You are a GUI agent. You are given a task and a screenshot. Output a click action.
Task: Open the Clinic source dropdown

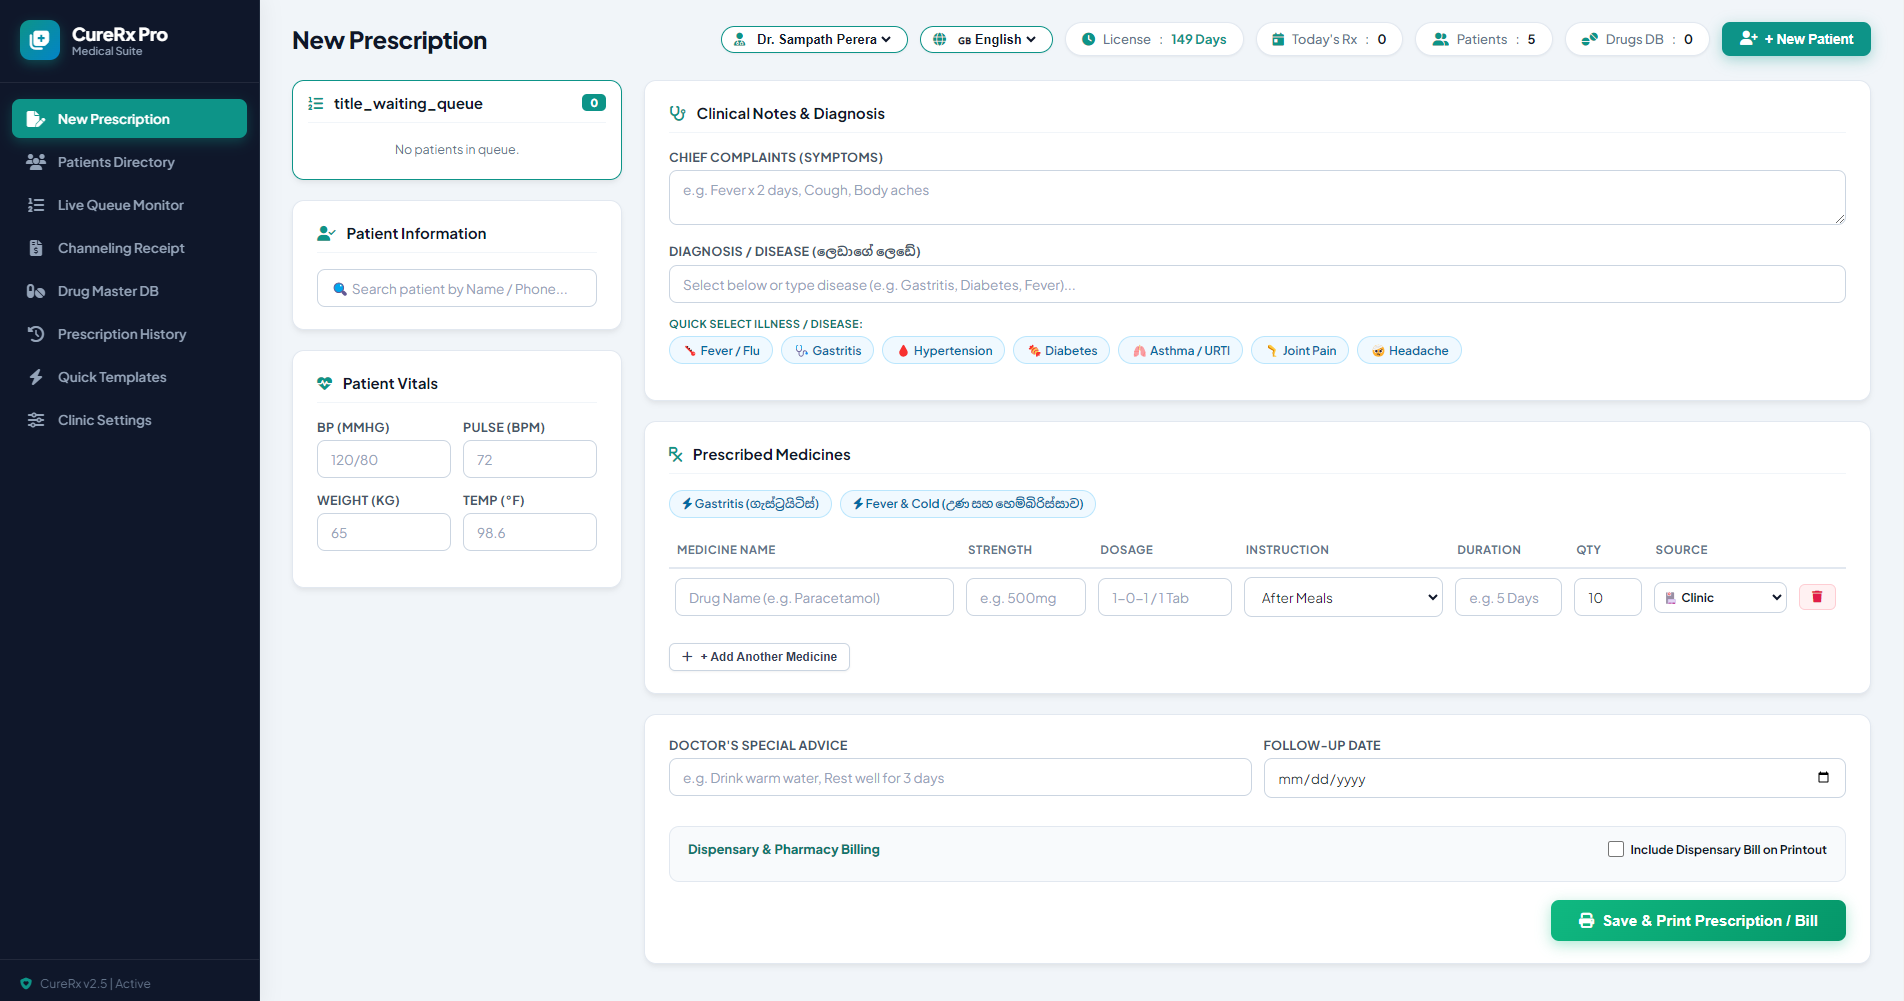tap(1720, 597)
